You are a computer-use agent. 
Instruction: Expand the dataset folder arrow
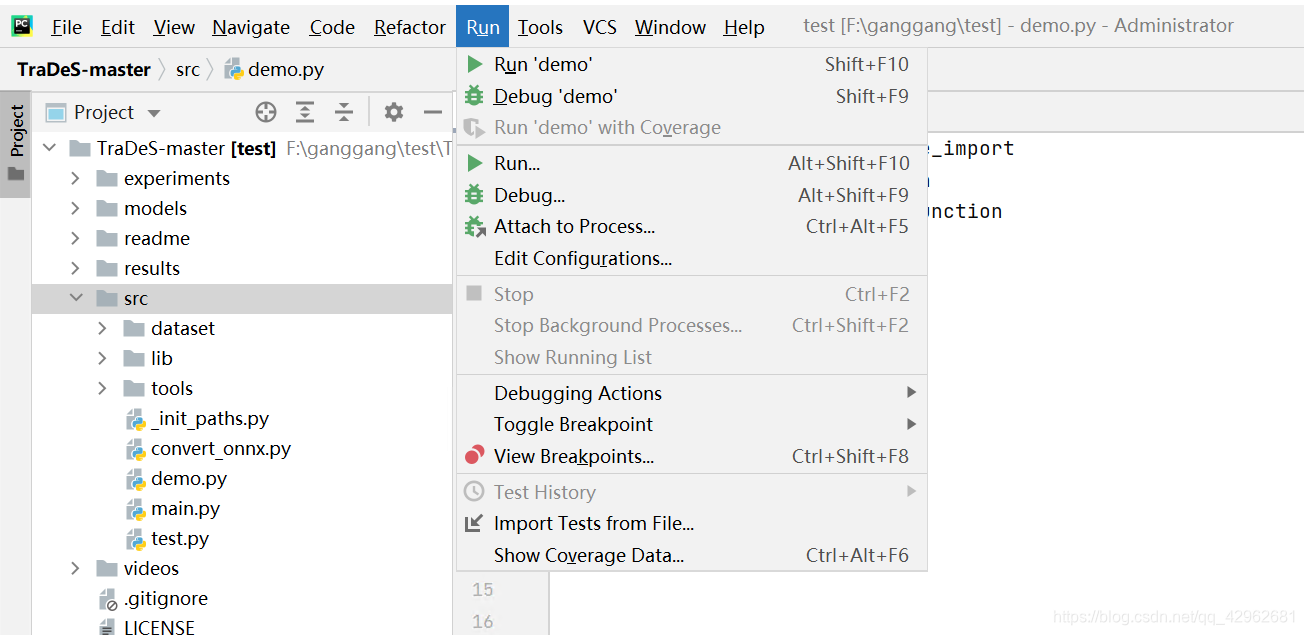[103, 329]
